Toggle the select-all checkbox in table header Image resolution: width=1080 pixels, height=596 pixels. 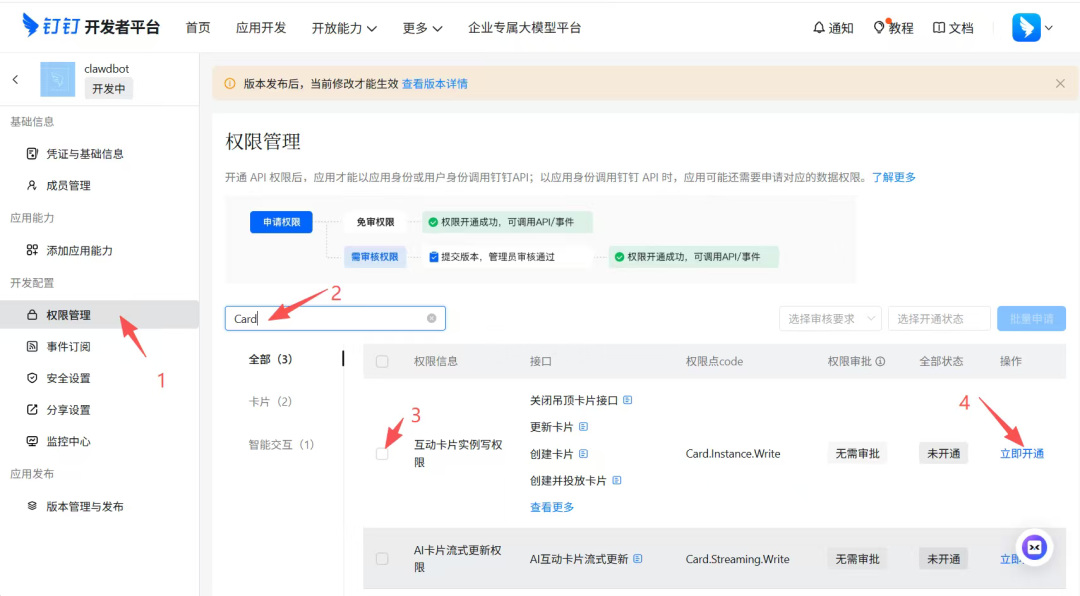click(x=382, y=361)
